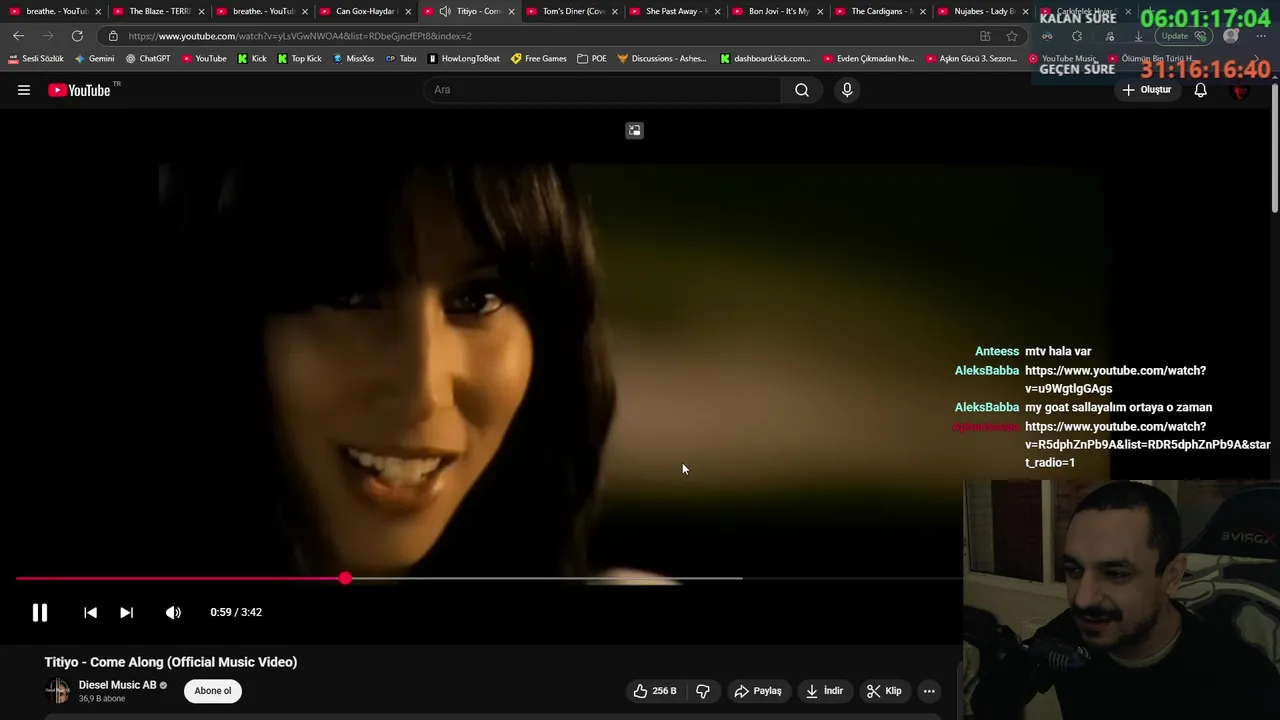
Task: Click the YouTube search magnifier button
Action: [802, 90]
